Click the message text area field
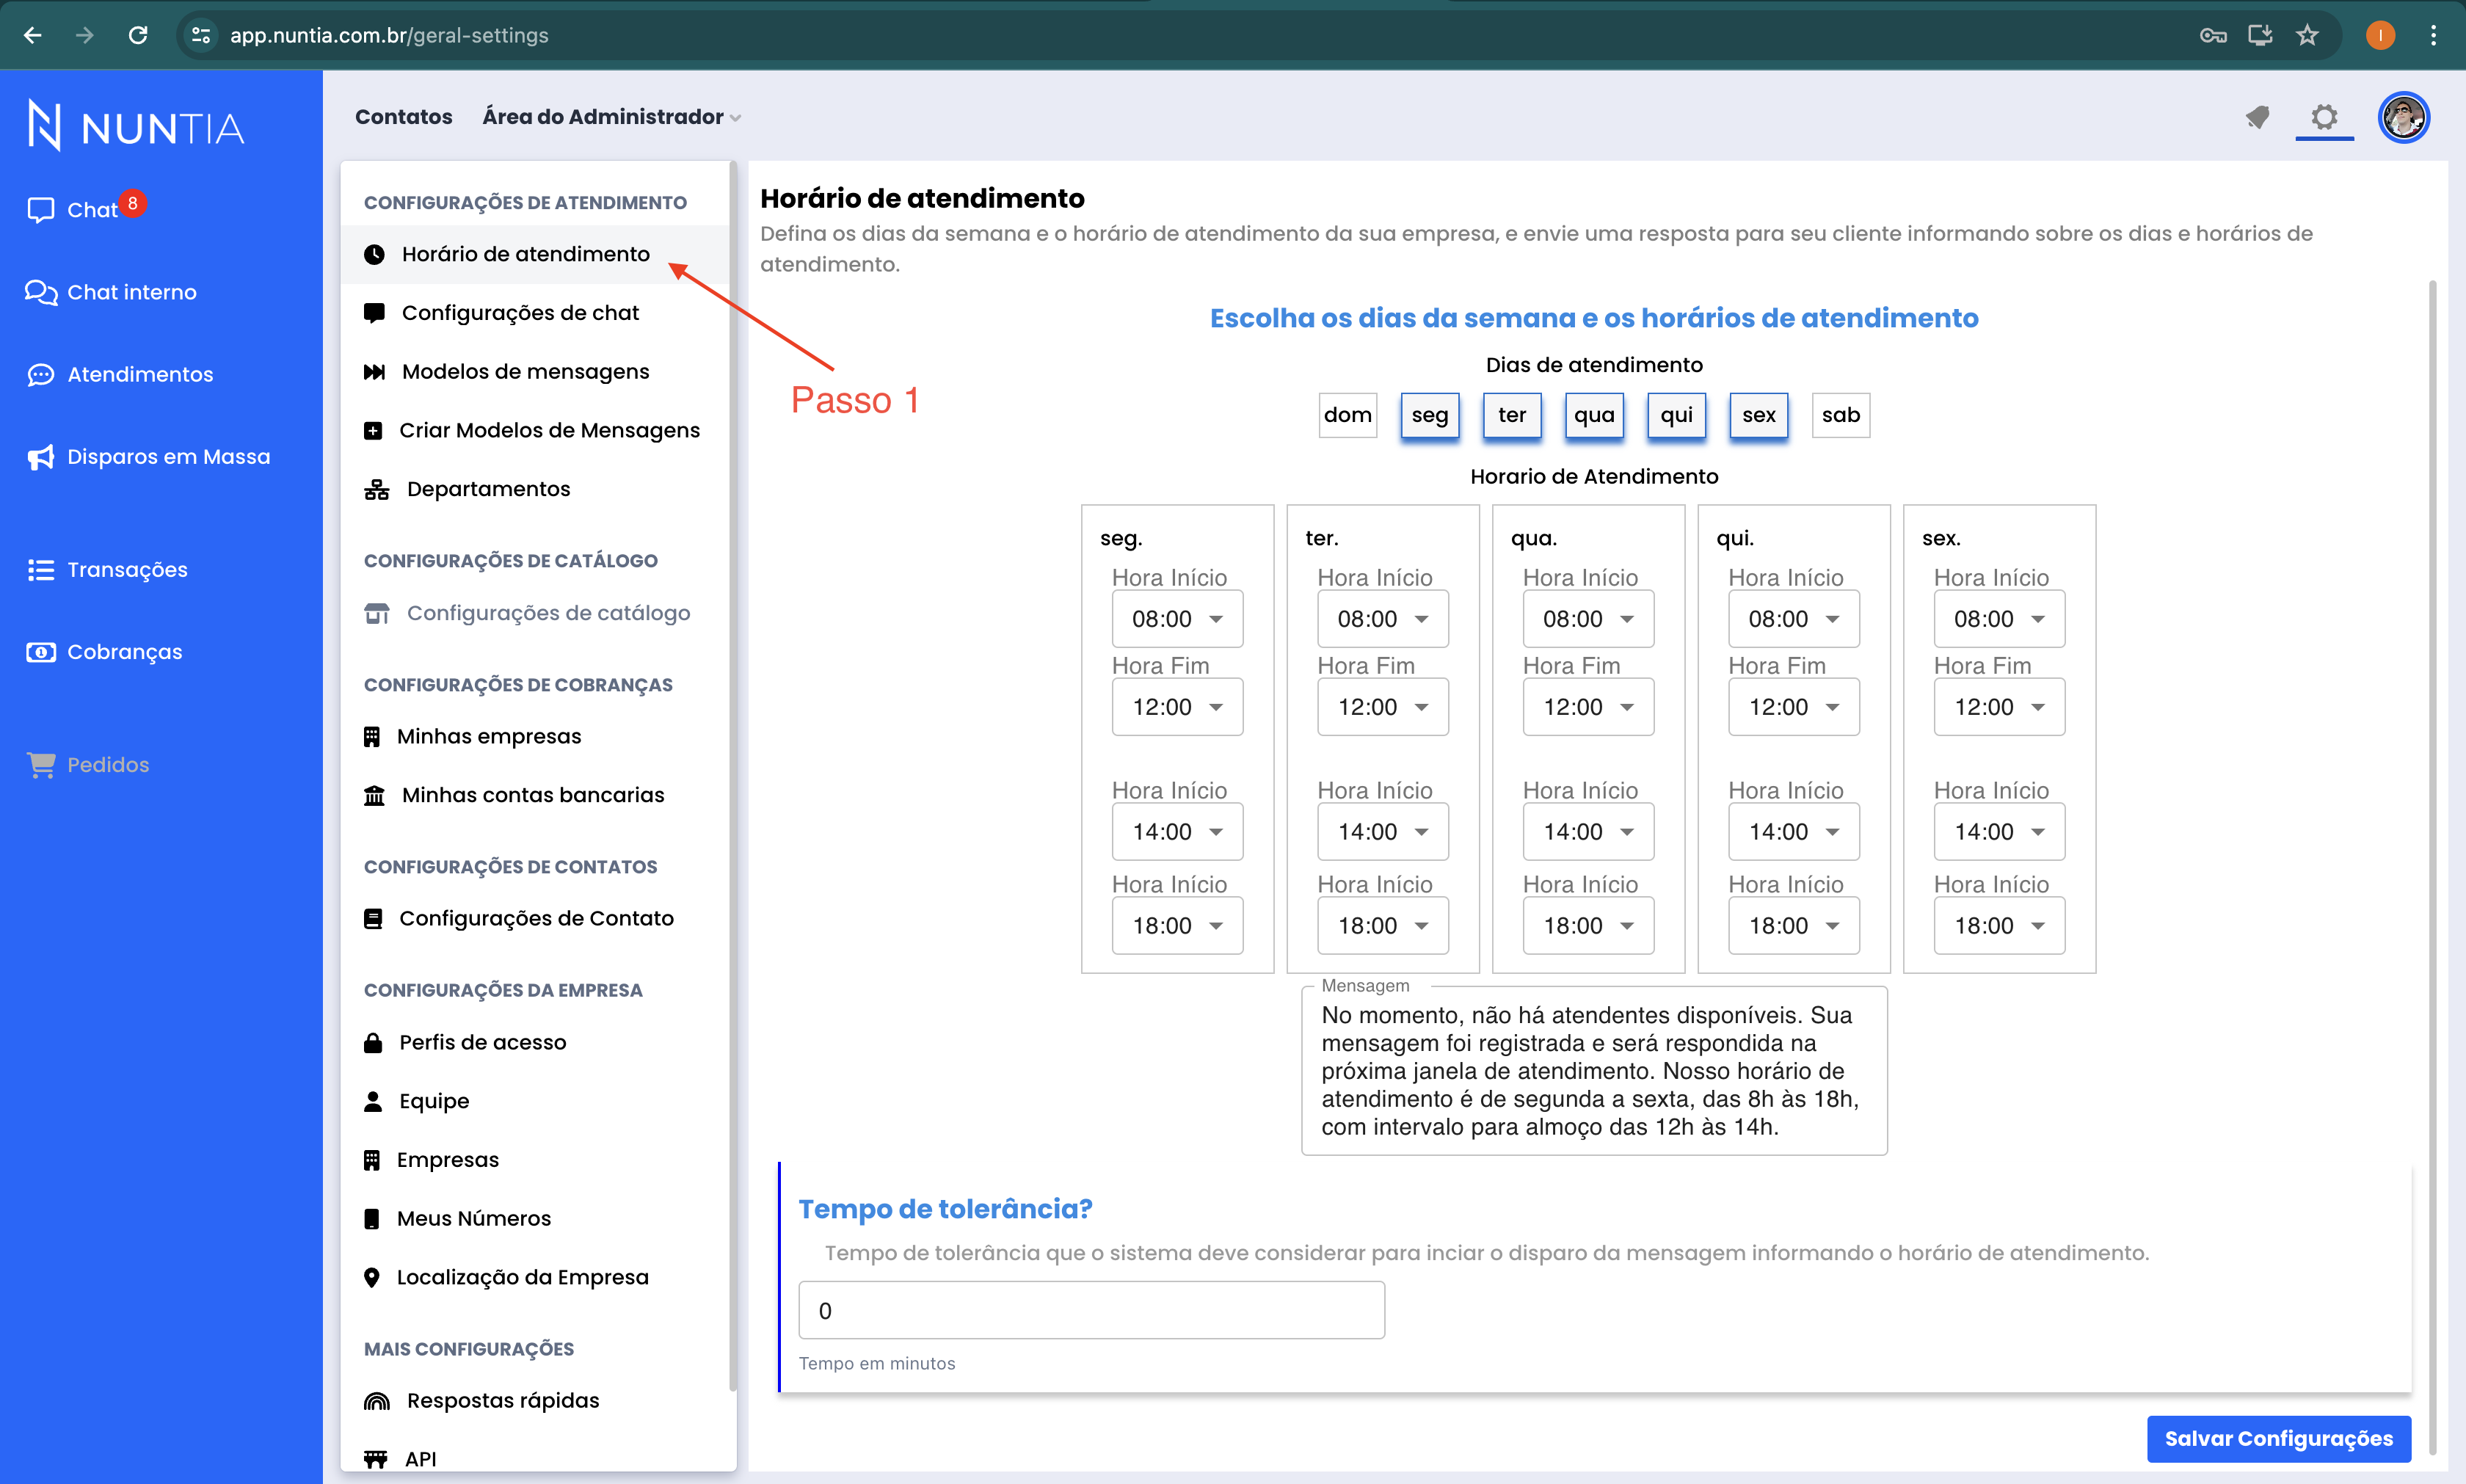The image size is (2466, 1484). 1593,1070
